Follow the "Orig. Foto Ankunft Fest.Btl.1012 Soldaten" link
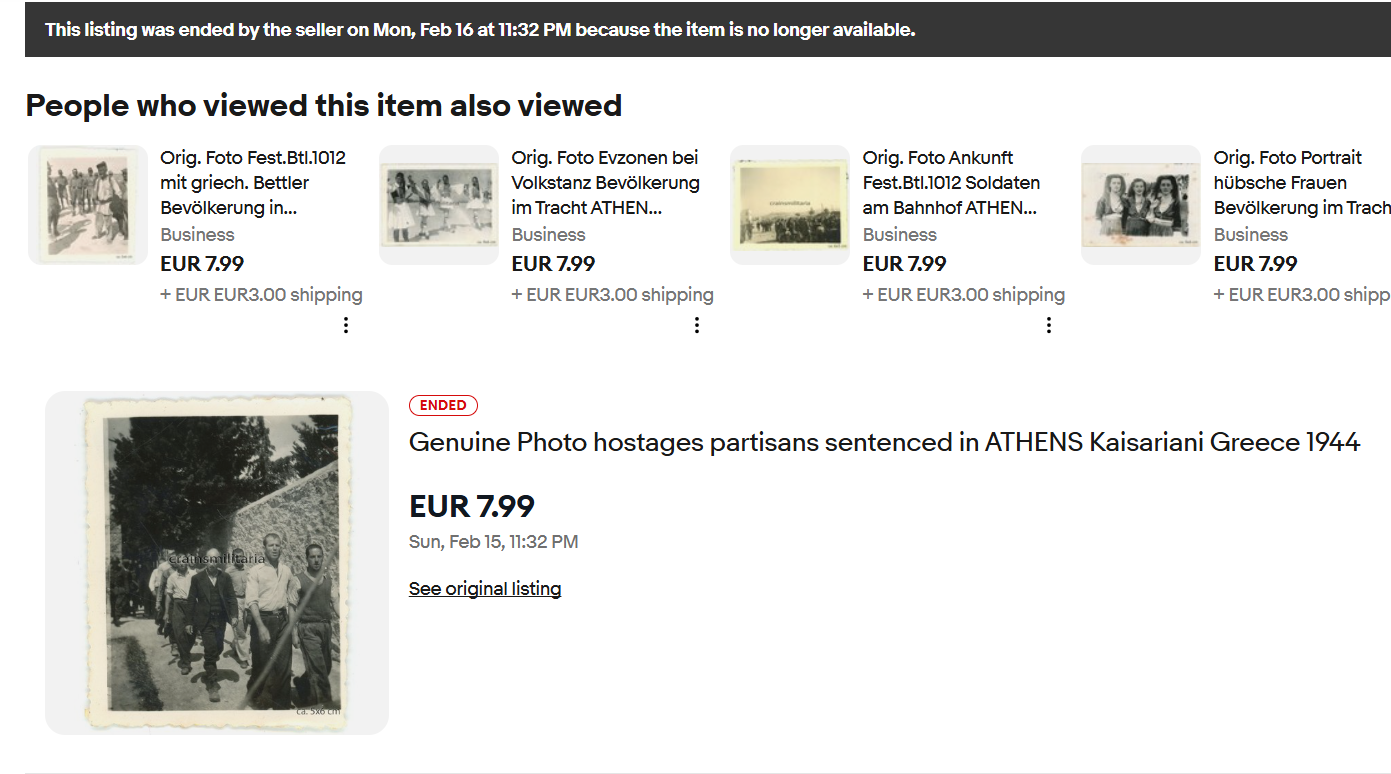The height and width of the screenshot is (774, 1391). [x=951, y=183]
